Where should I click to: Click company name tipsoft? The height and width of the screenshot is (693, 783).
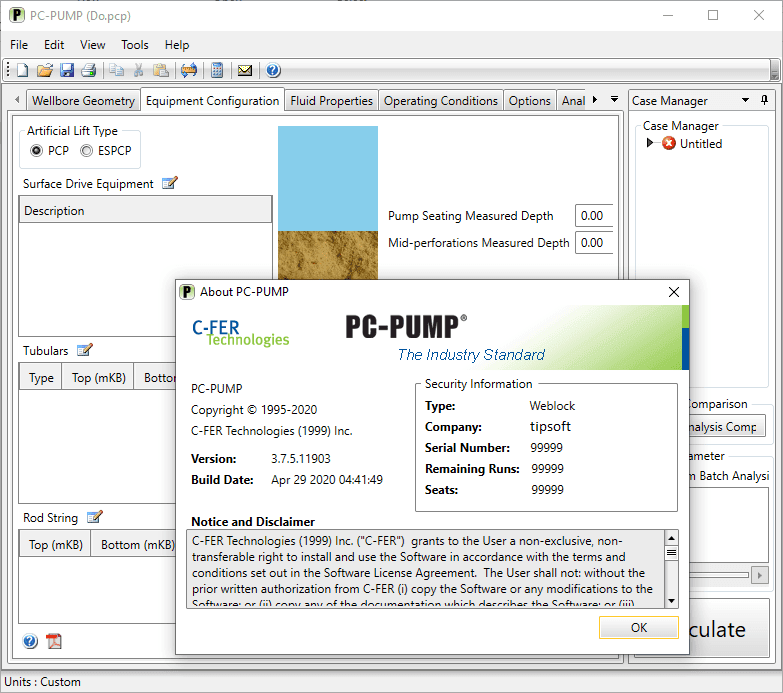[550, 426]
